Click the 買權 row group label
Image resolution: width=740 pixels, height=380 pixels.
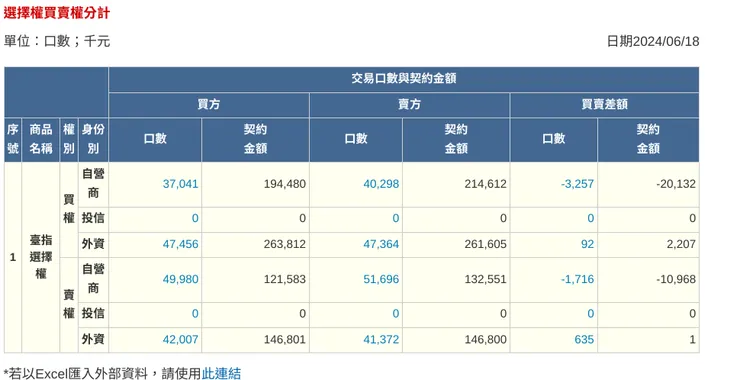coord(69,209)
